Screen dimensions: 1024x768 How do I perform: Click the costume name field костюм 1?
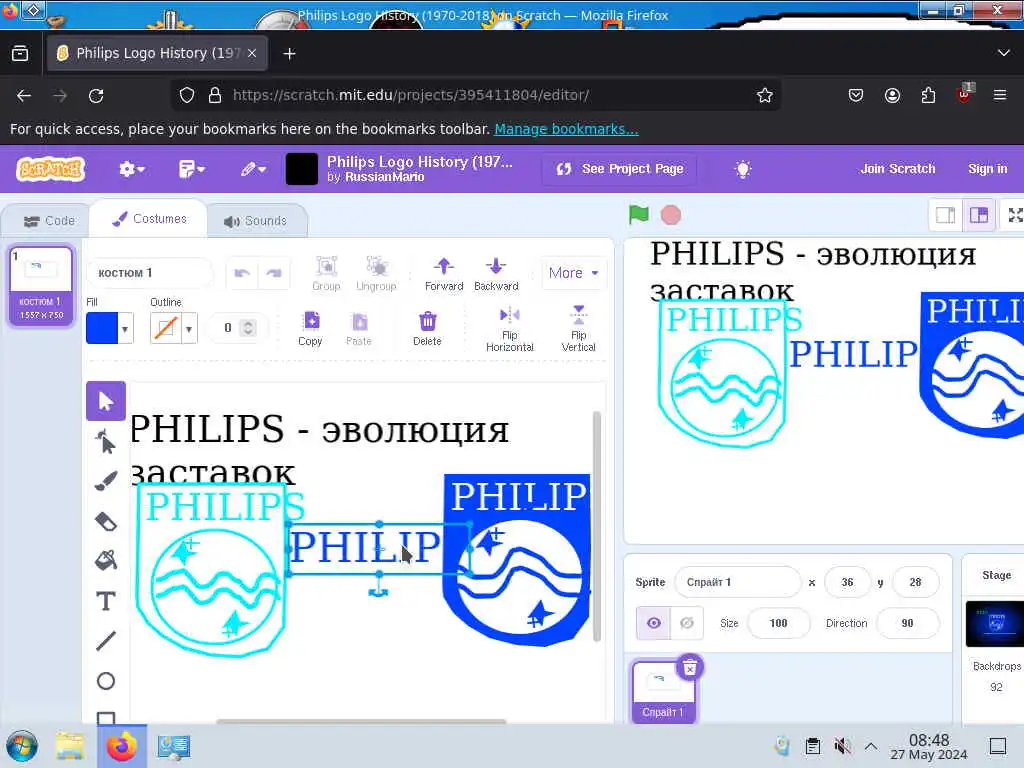150,273
